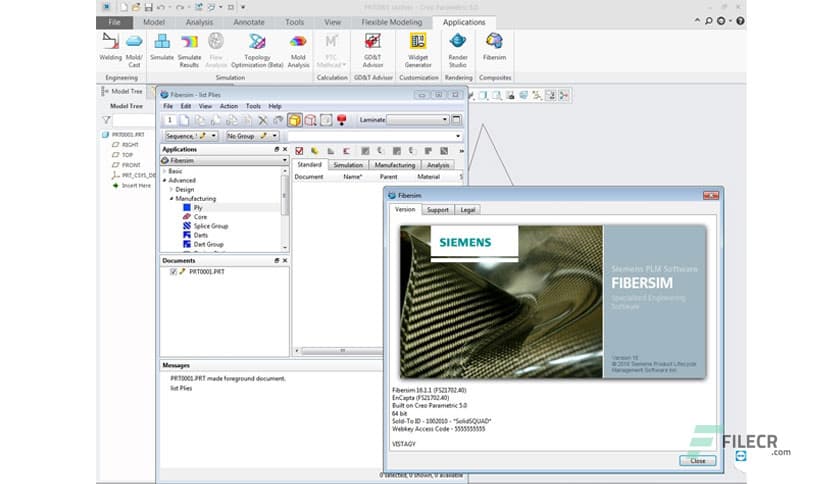Click the search magnifier icon at the ribbon's right end
This screenshot has height=484, width=836.
[x=709, y=21]
